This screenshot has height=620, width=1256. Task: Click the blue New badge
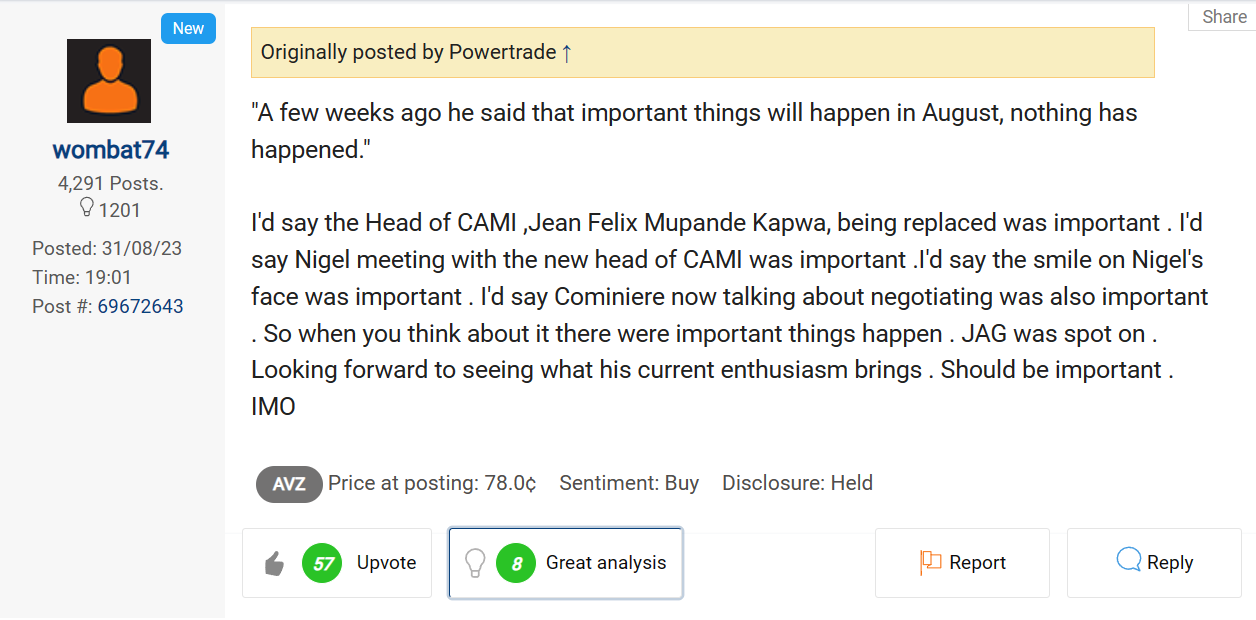188,29
